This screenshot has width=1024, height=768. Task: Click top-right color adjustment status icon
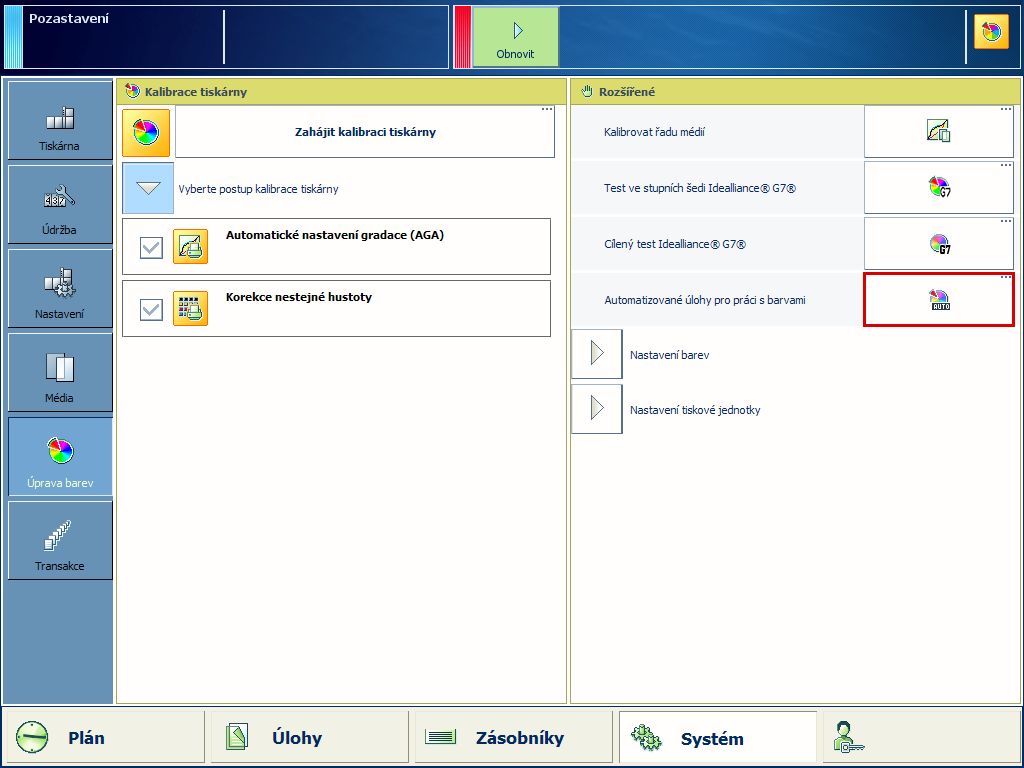click(991, 33)
